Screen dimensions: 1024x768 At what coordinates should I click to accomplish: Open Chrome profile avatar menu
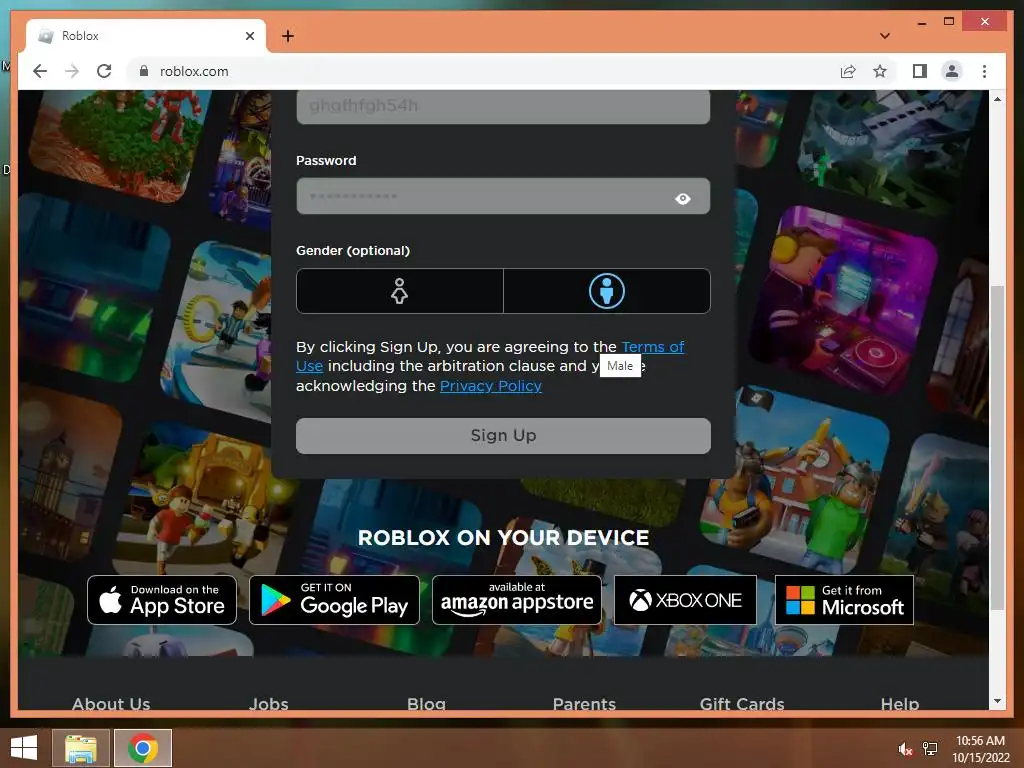(952, 71)
